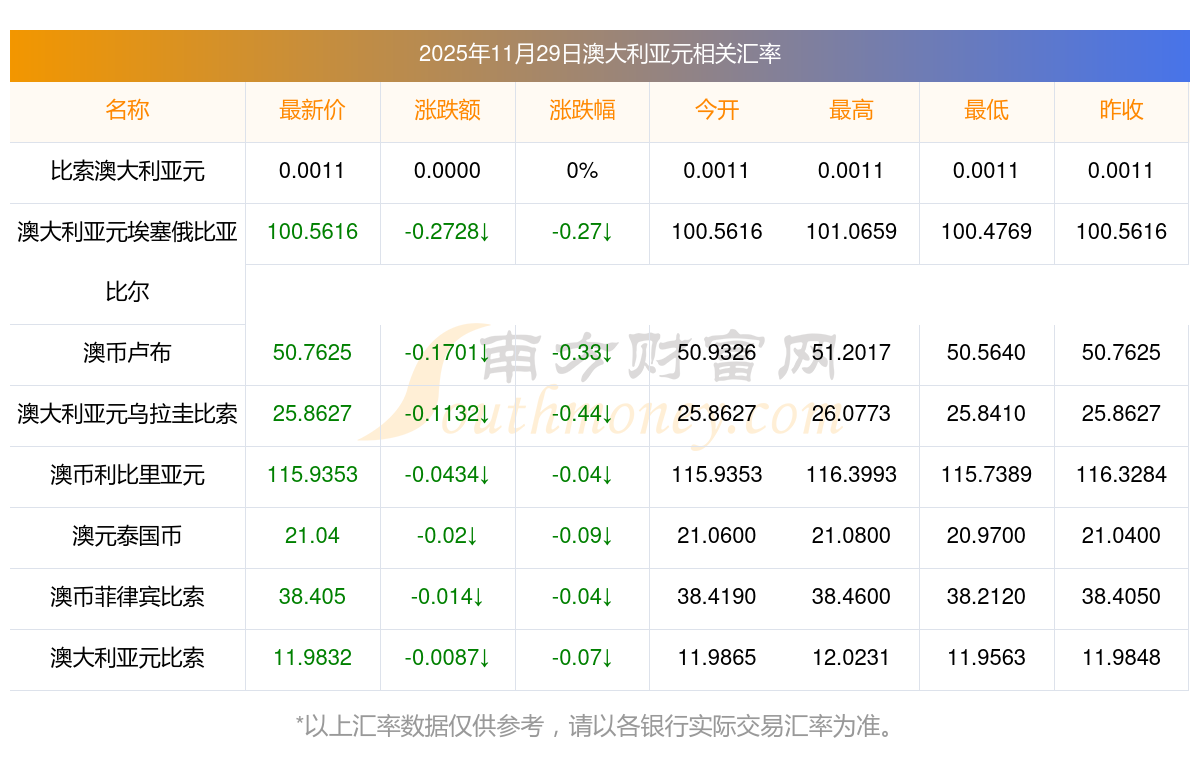
Task: Click the 昨收 column header
Action: pyautogui.click(x=1121, y=110)
